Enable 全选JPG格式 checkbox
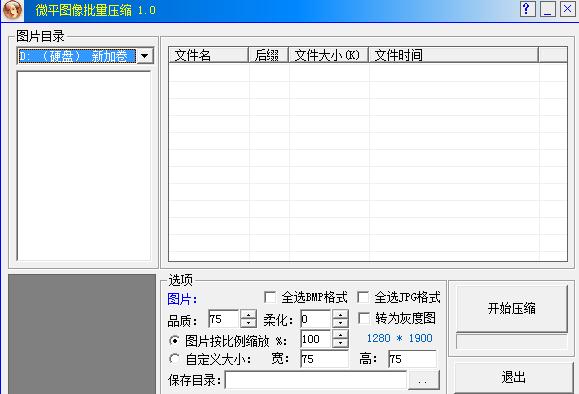Image resolution: width=579 pixels, height=394 pixels. (363, 297)
